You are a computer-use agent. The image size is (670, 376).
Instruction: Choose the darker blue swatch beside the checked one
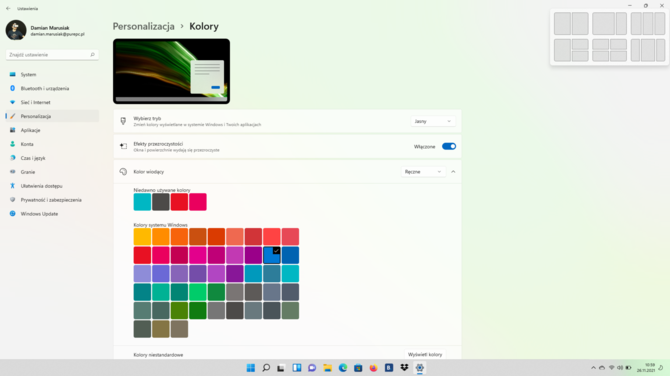coord(291,255)
